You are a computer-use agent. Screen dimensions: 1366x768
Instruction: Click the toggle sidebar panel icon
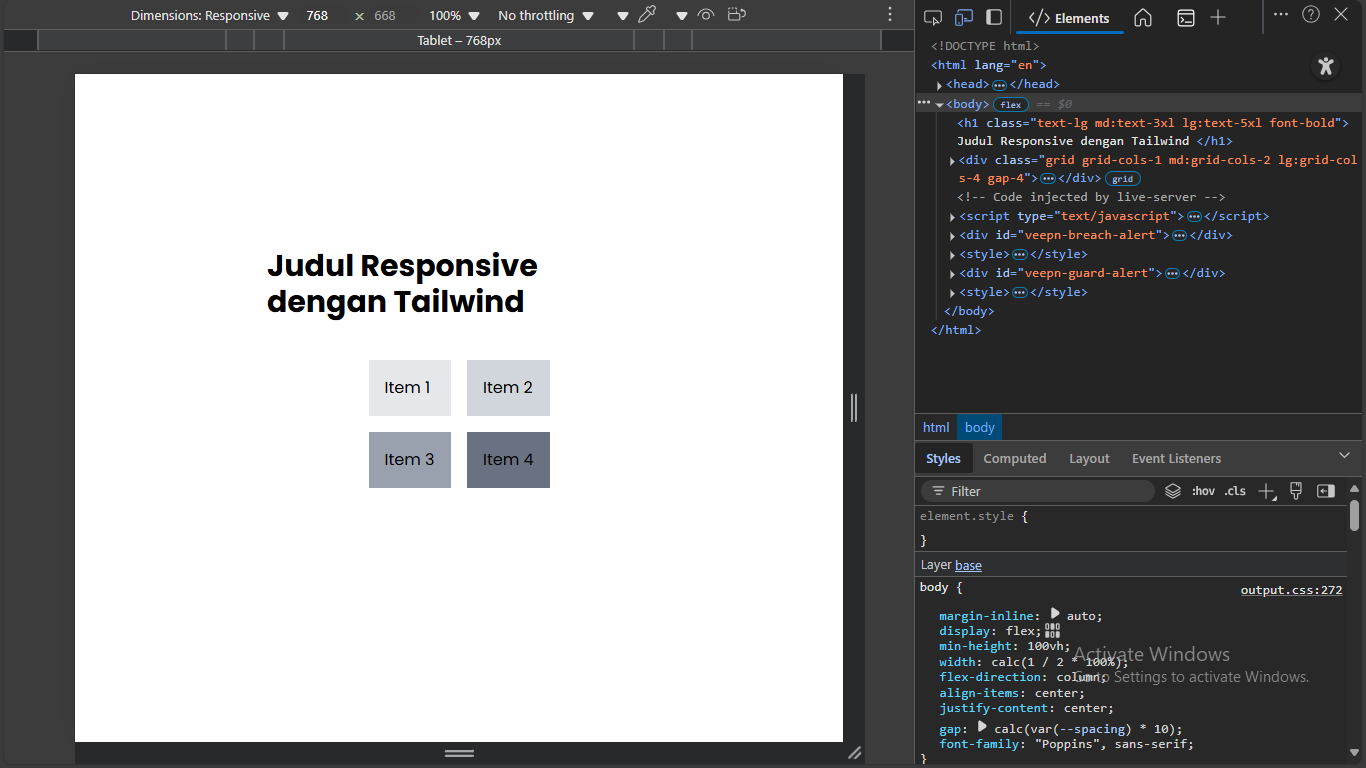(994, 17)
